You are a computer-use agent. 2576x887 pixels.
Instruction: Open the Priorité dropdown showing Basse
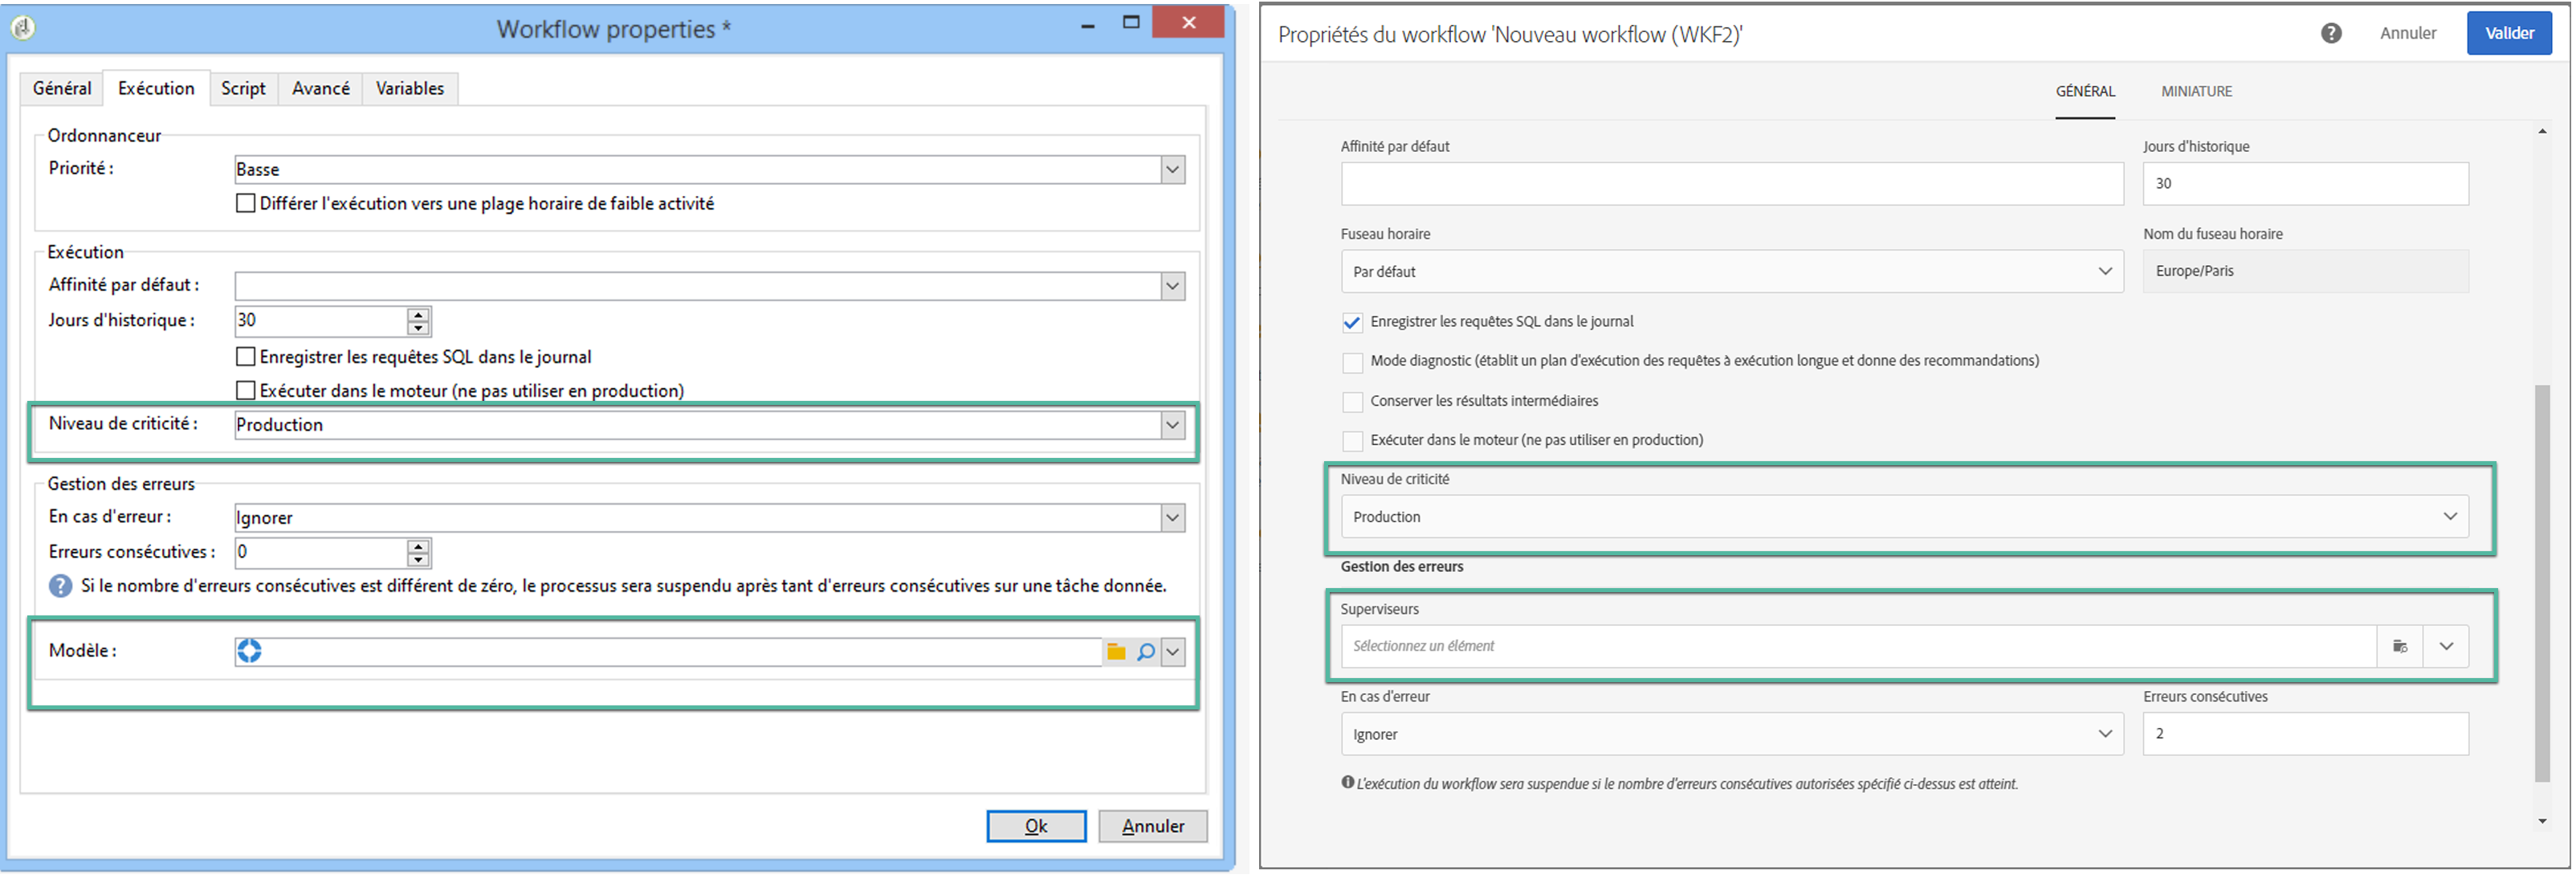pos(1172,170)
